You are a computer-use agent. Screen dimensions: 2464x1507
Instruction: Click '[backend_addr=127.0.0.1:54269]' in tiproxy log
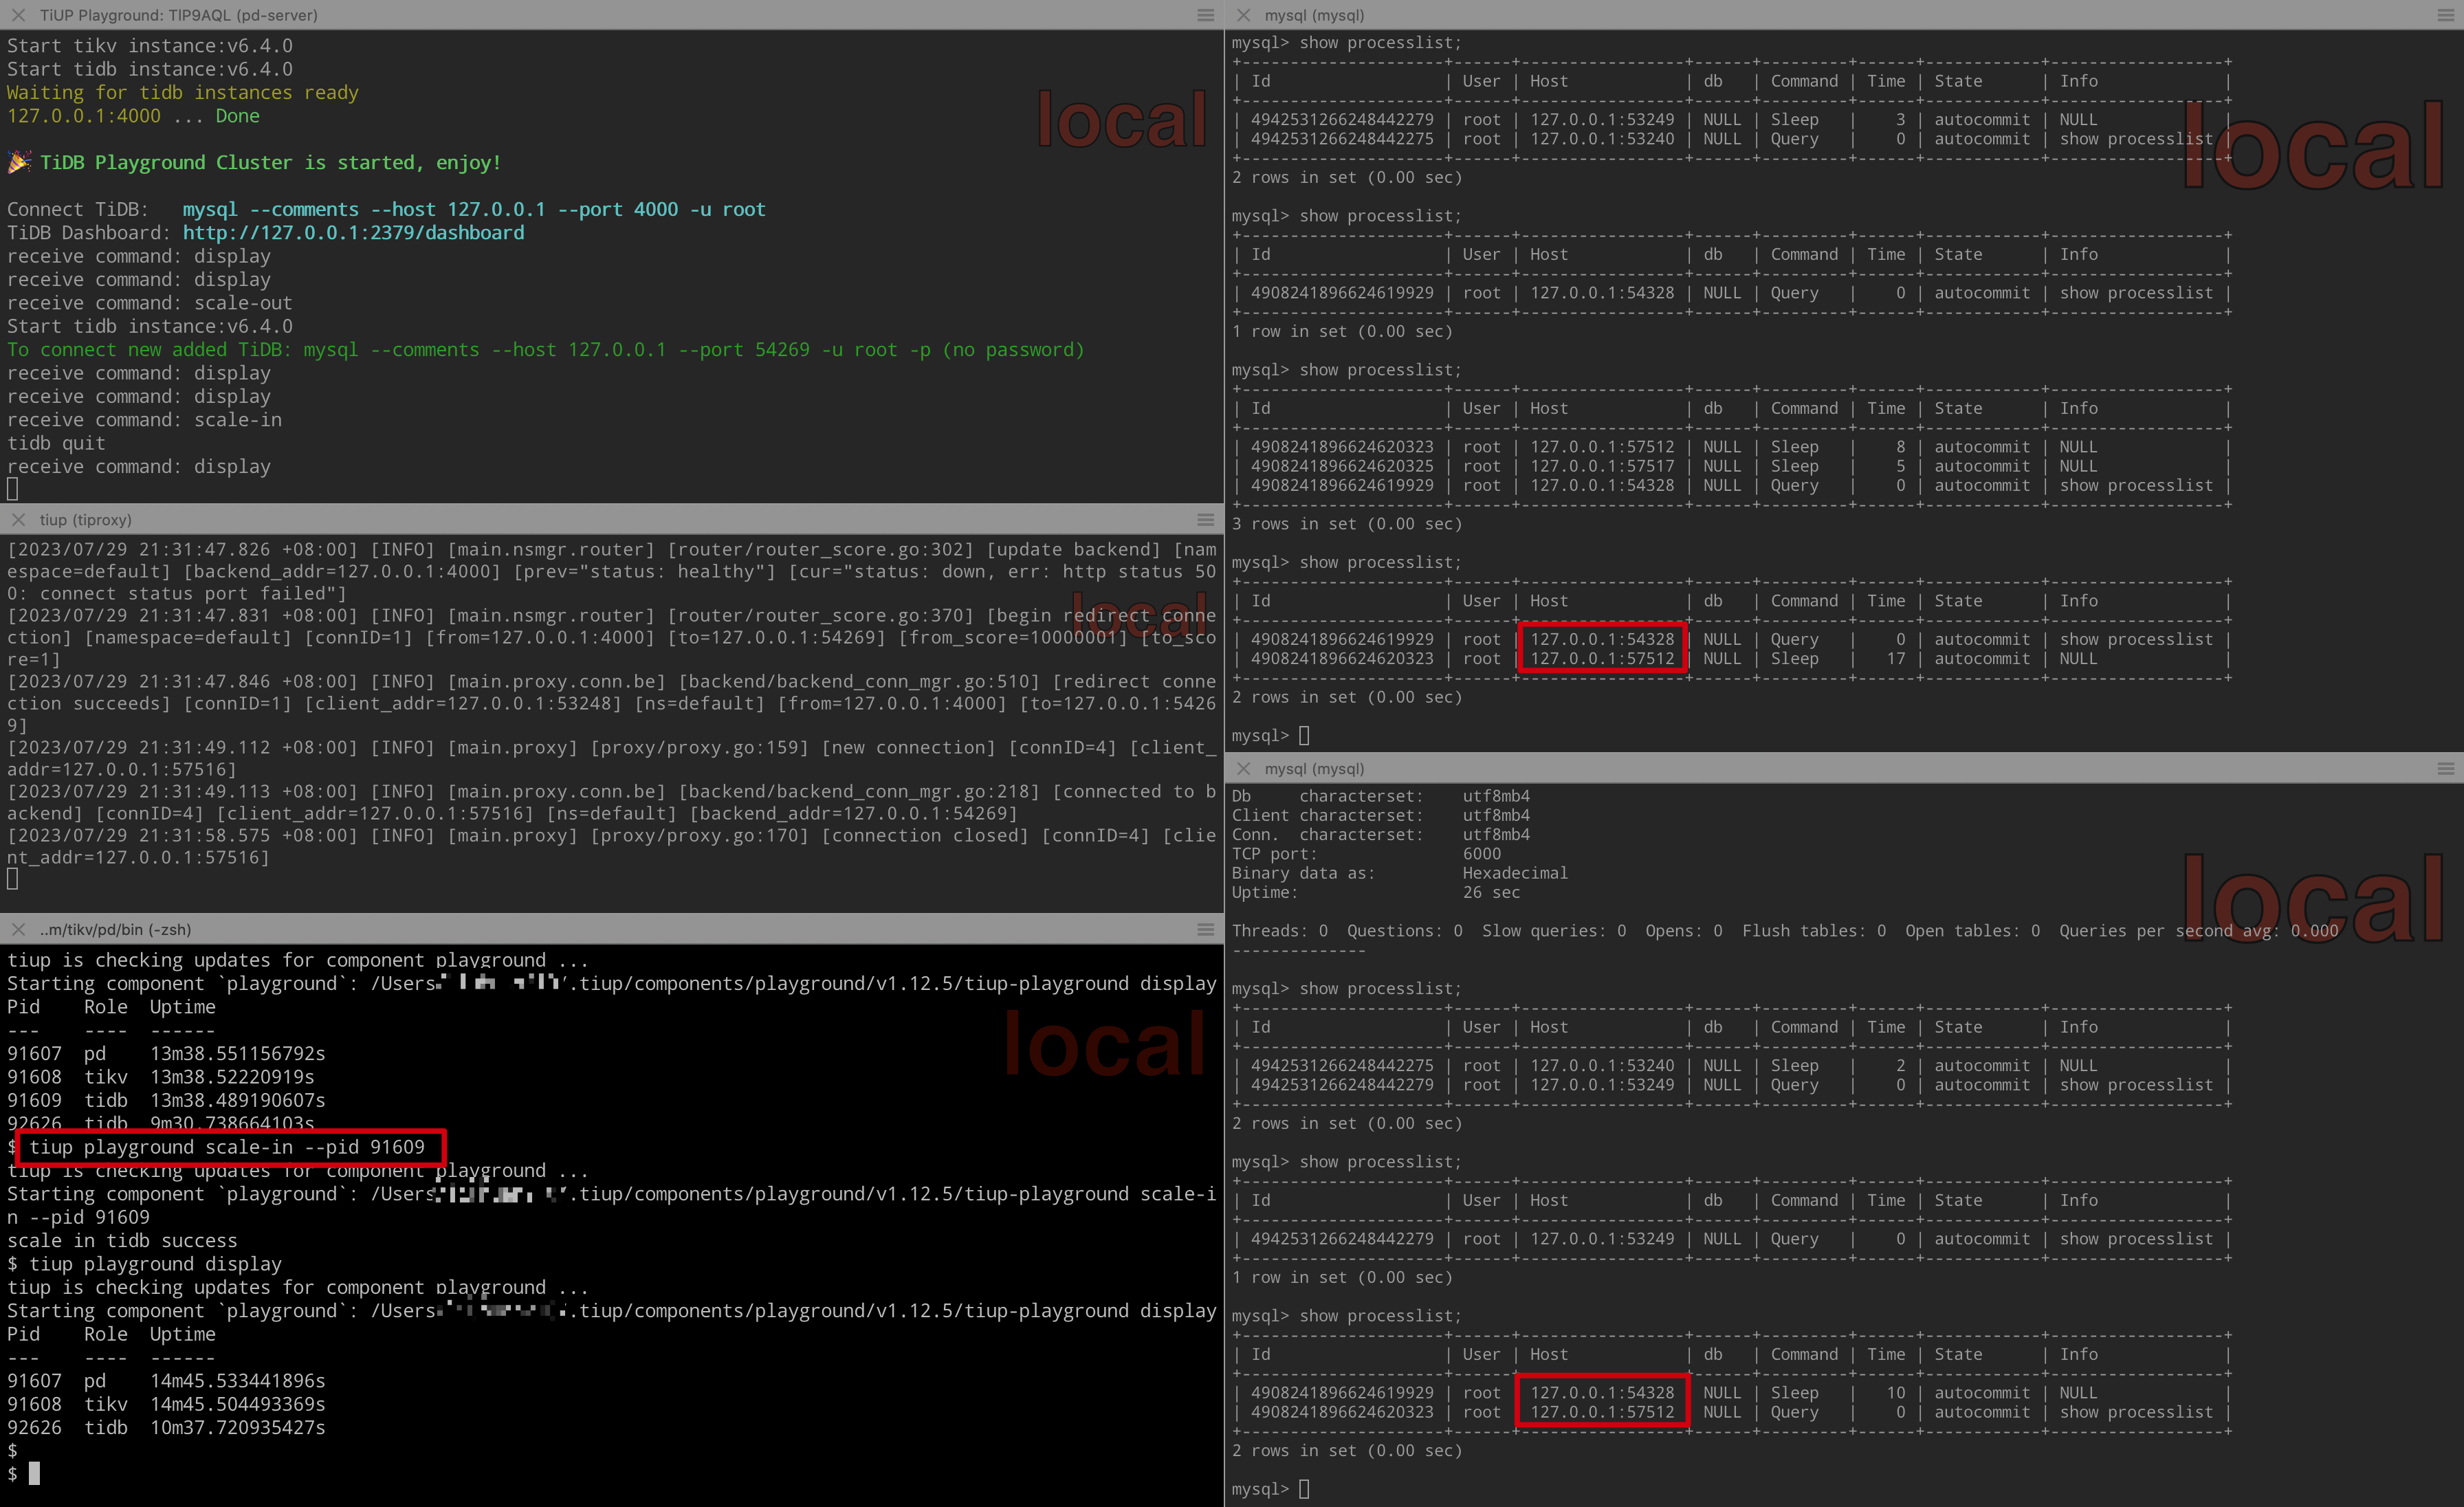point(853,813)
